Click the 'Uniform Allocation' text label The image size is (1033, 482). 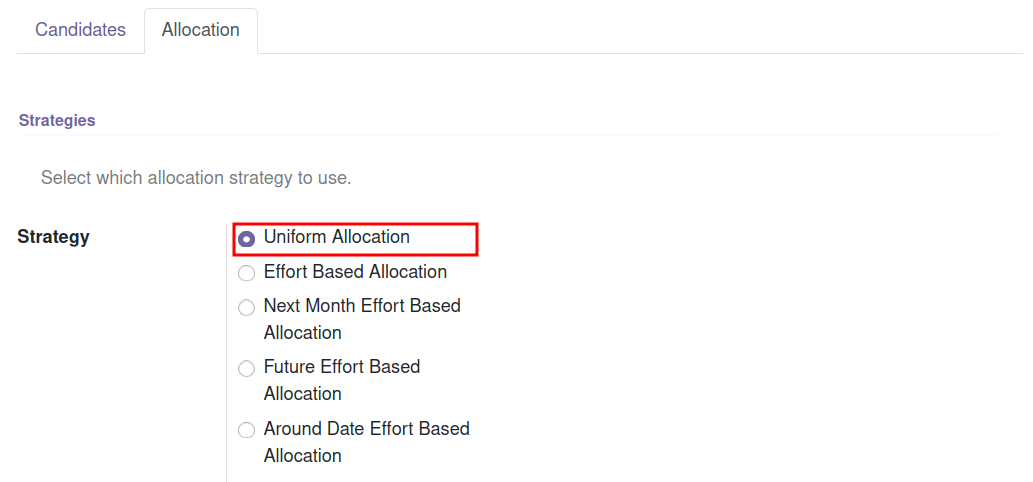coord(337,237)
